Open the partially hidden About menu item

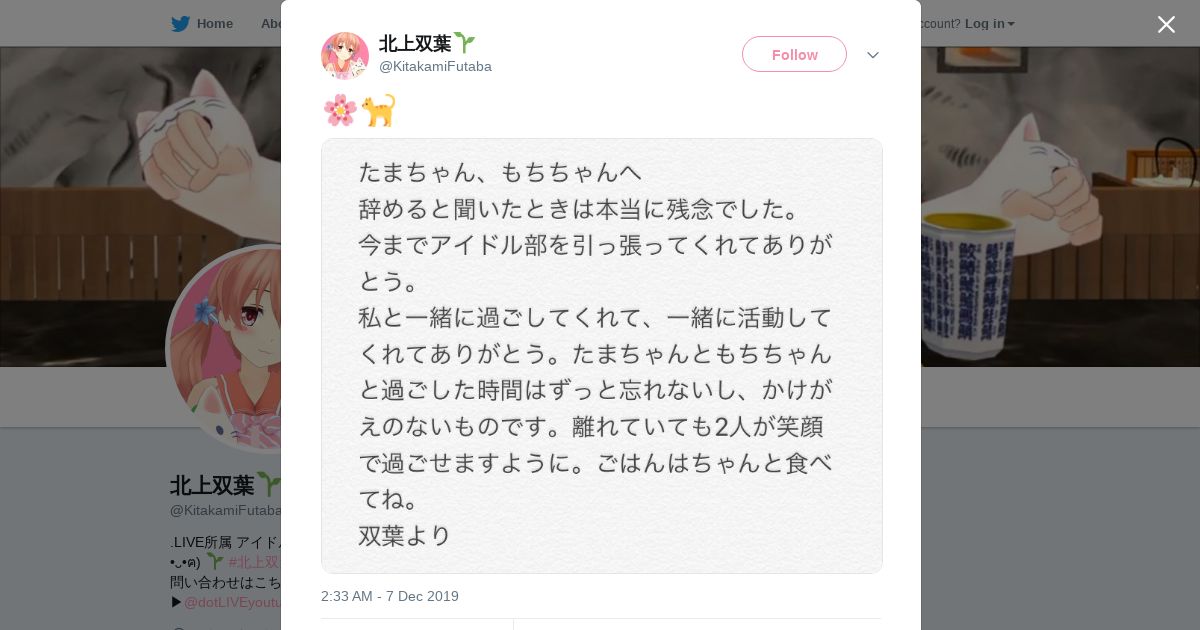270,24
